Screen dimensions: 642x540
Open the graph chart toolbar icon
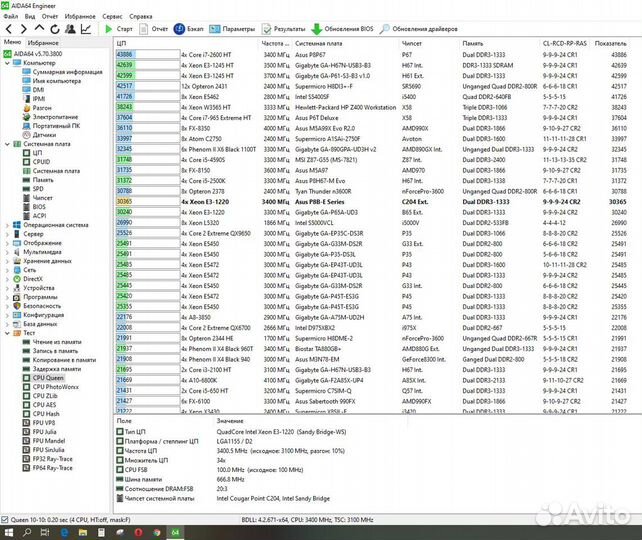(86, 29)
